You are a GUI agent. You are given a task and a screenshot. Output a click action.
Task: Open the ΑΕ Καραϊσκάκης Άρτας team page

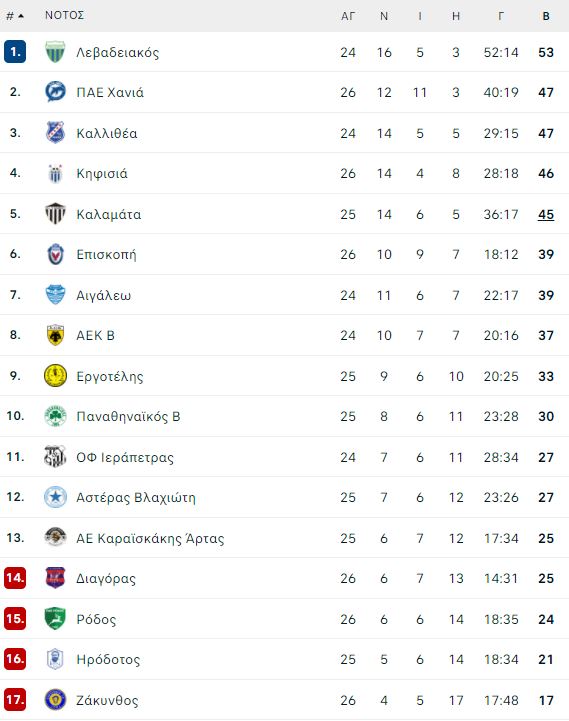click(x=150, y=538)
